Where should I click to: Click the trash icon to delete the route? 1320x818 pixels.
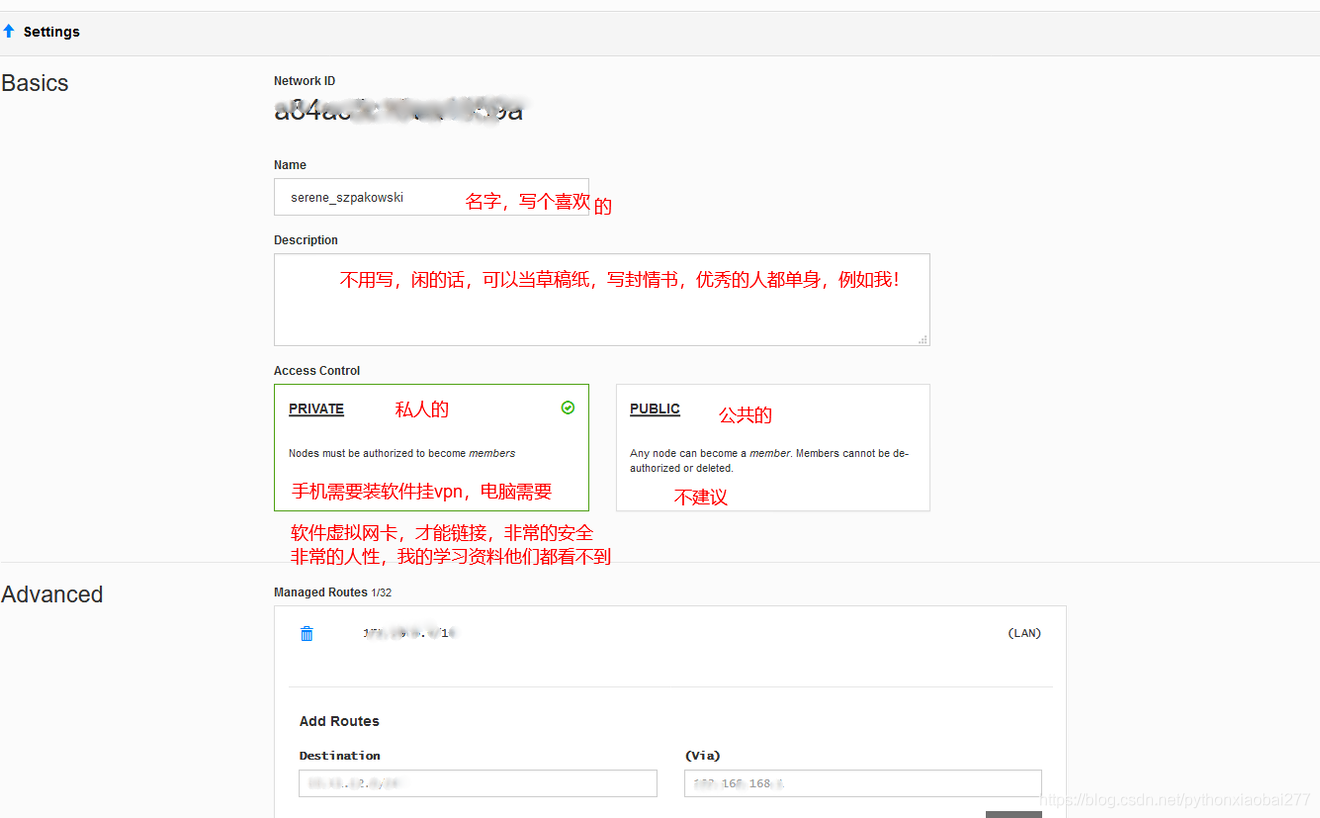[306, 633]
